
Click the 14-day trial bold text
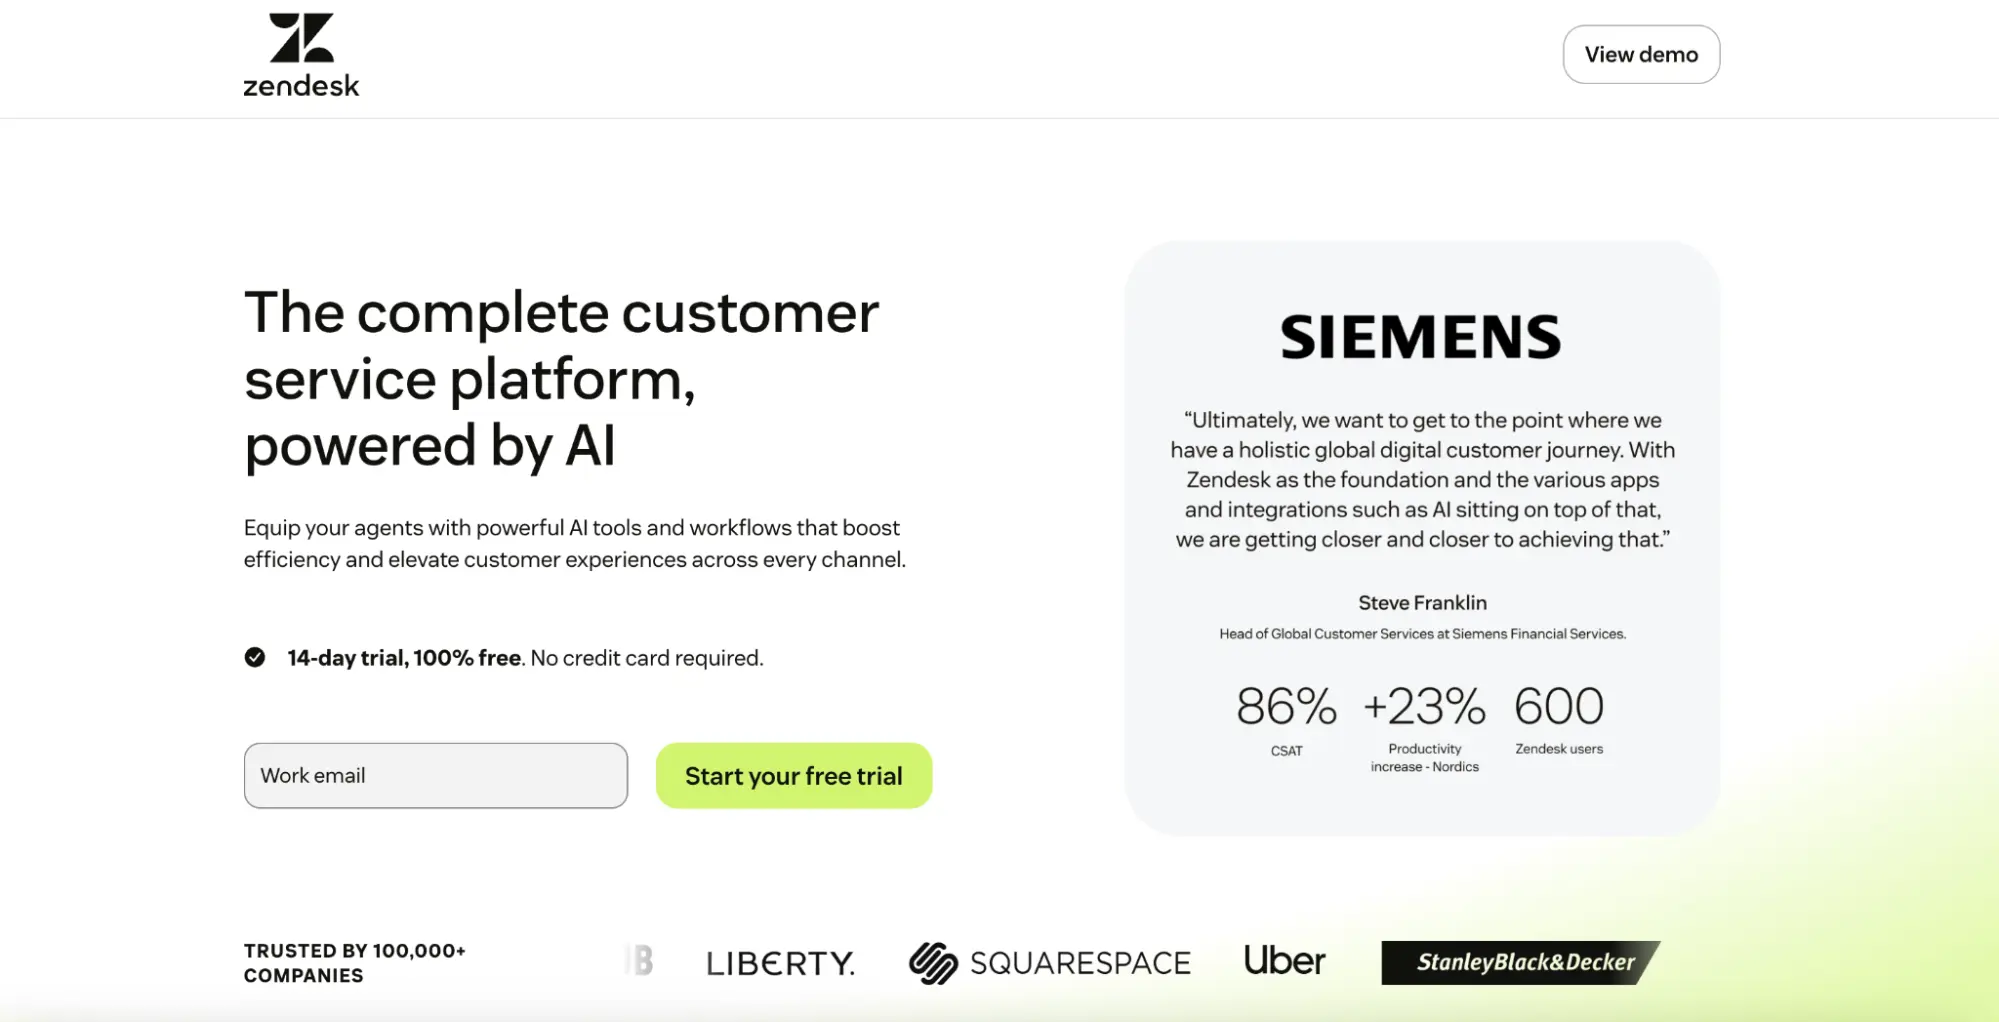tap(403, 657)
